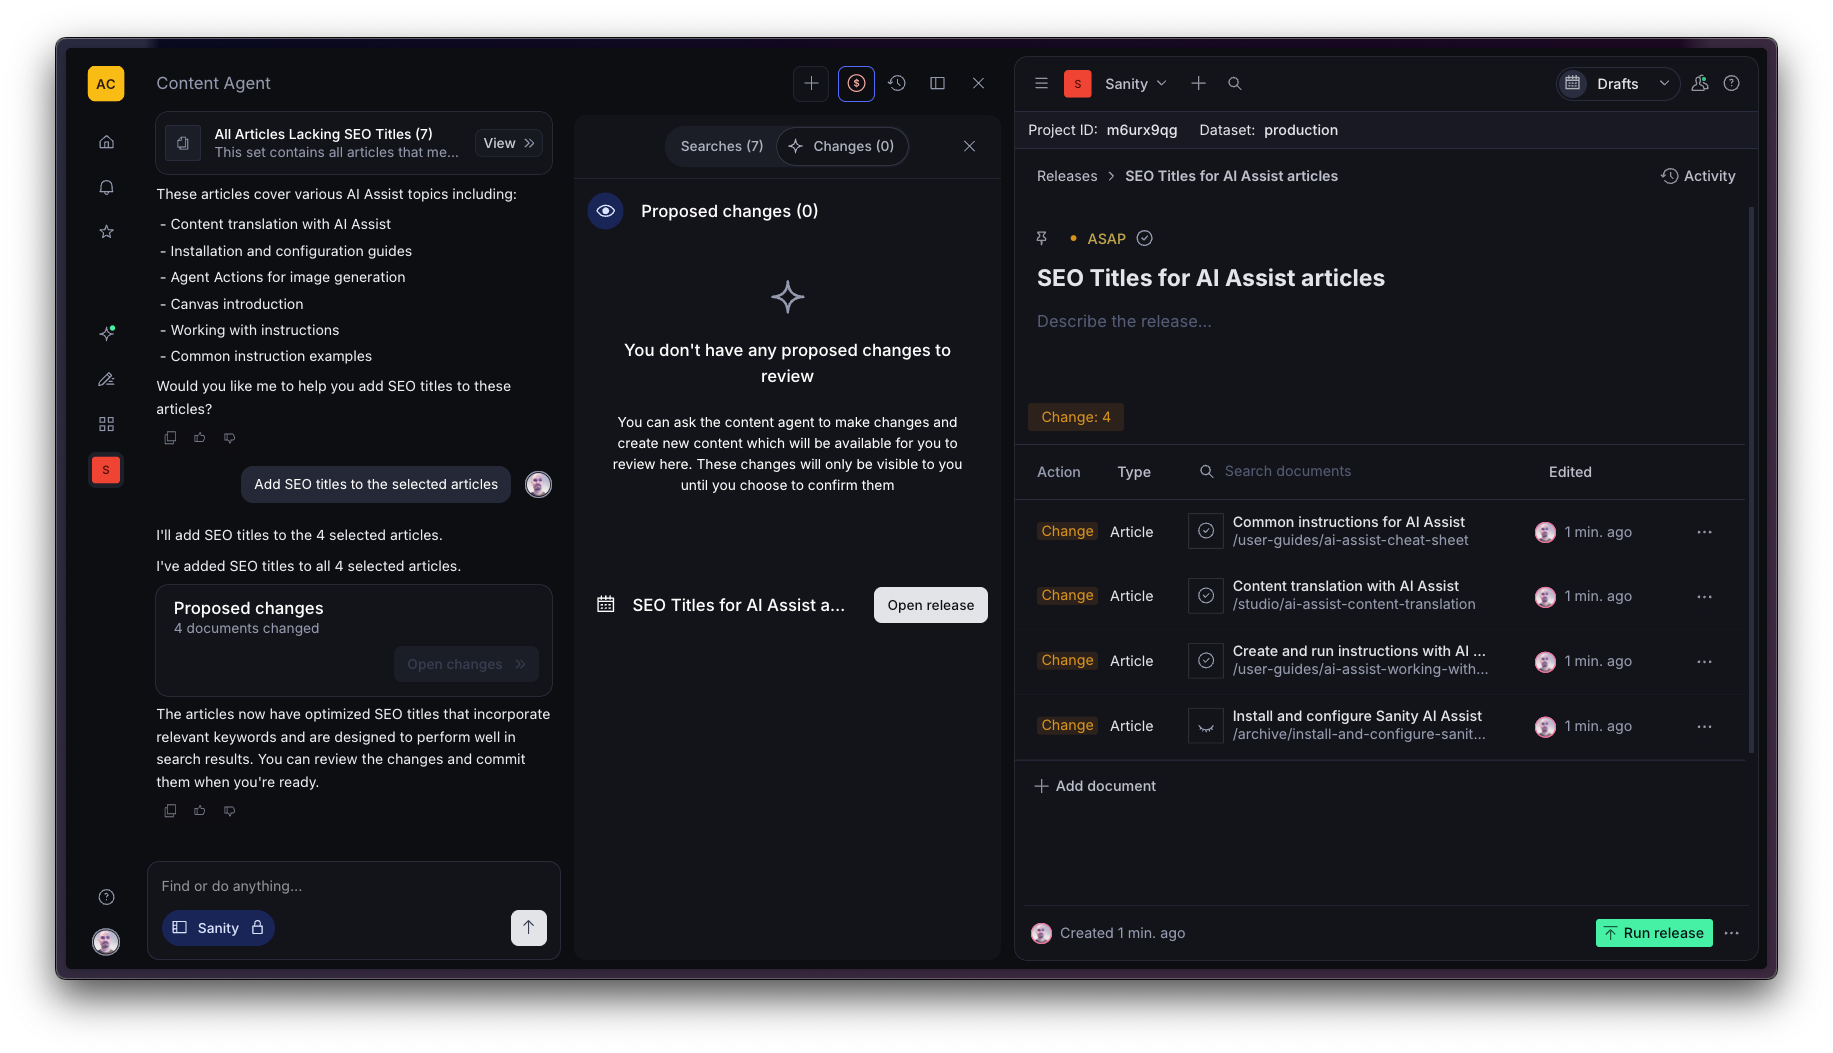
Task: Click the Open release button
Action: click(x=930, y=605)
